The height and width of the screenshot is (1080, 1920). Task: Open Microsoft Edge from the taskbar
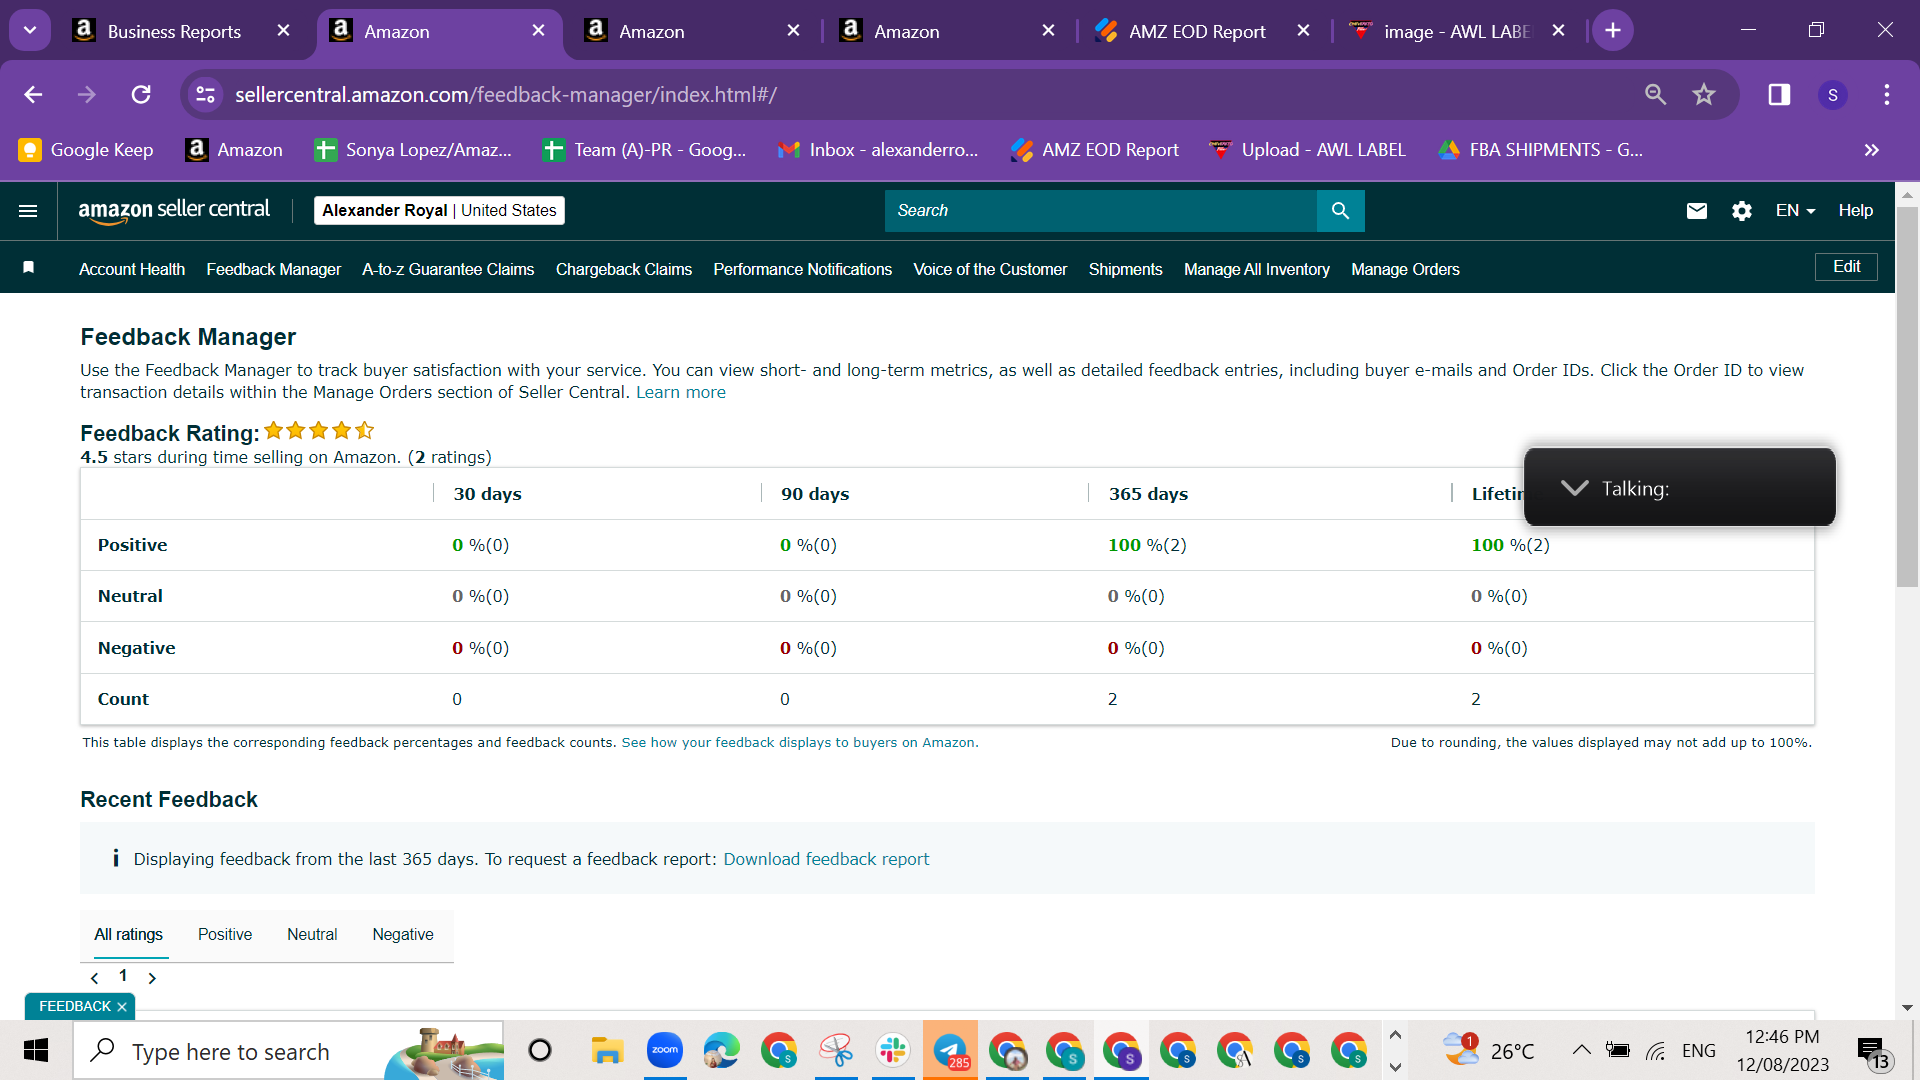point(721,1050)
